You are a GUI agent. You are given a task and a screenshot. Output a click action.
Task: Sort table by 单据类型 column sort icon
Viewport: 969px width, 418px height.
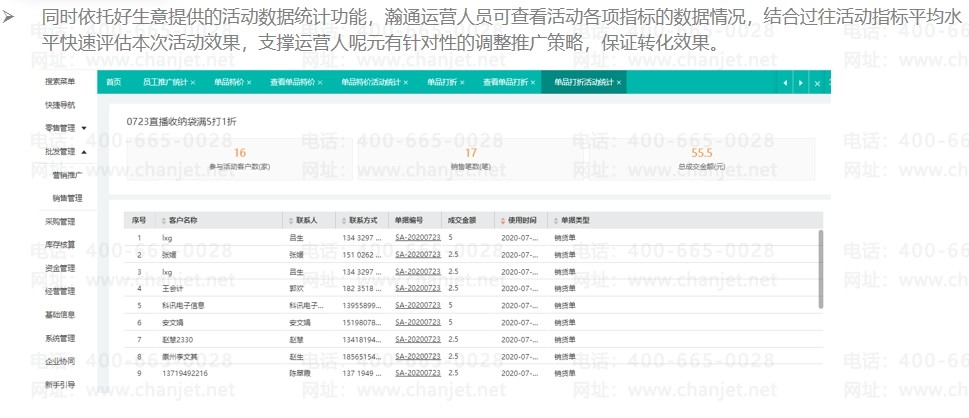(556, 221)
